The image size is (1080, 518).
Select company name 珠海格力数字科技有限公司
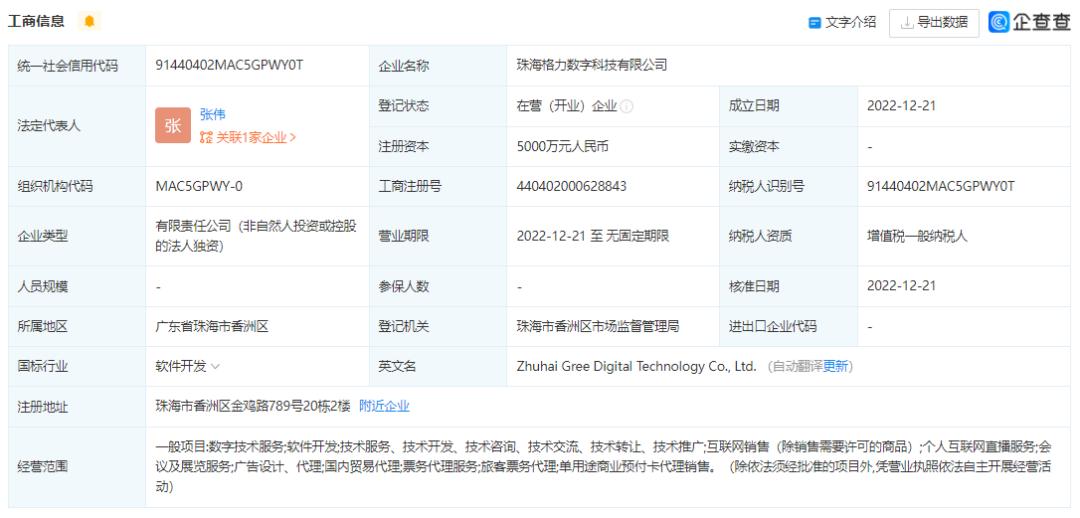(592, 65)
